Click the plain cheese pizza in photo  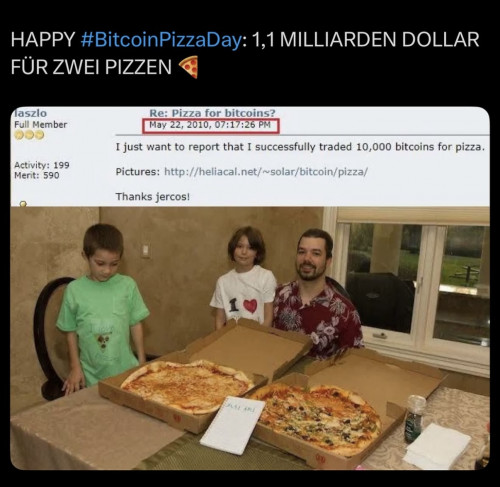[x=187, y=386]
